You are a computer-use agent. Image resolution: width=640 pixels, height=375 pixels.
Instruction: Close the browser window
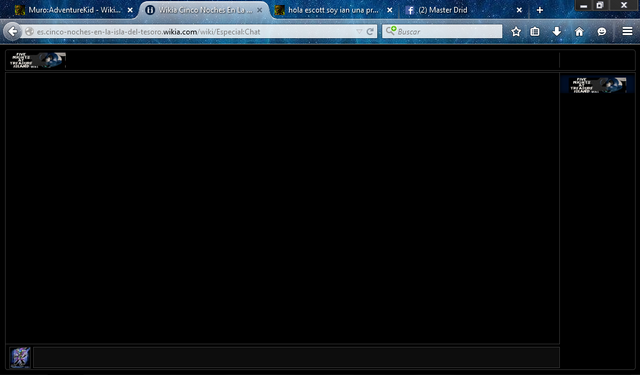[624, 5]
